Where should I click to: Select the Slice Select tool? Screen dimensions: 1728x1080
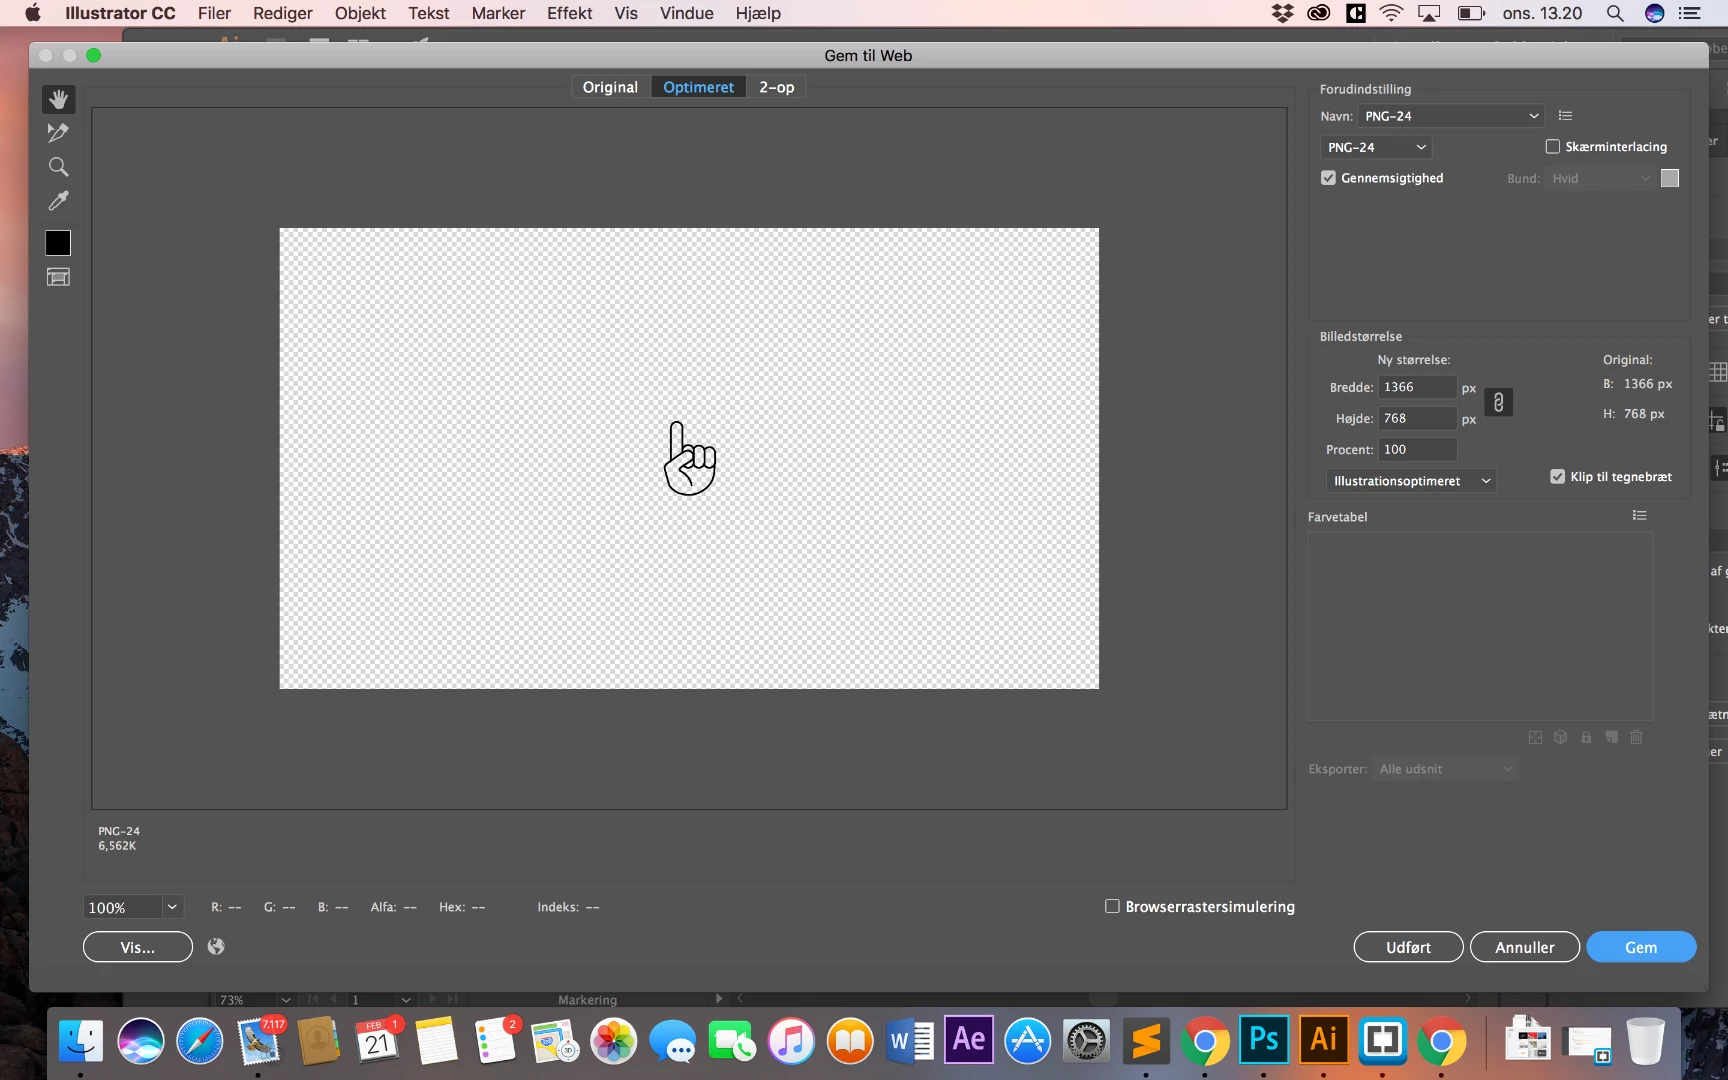[58, 132]
